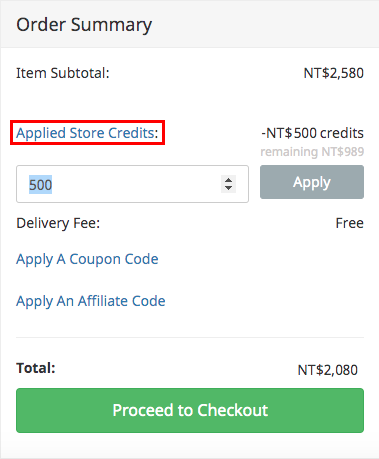Click the gray Apply button
Viewport: 379px width, 459px height.
pyautogui.click(x=312, y=182)
